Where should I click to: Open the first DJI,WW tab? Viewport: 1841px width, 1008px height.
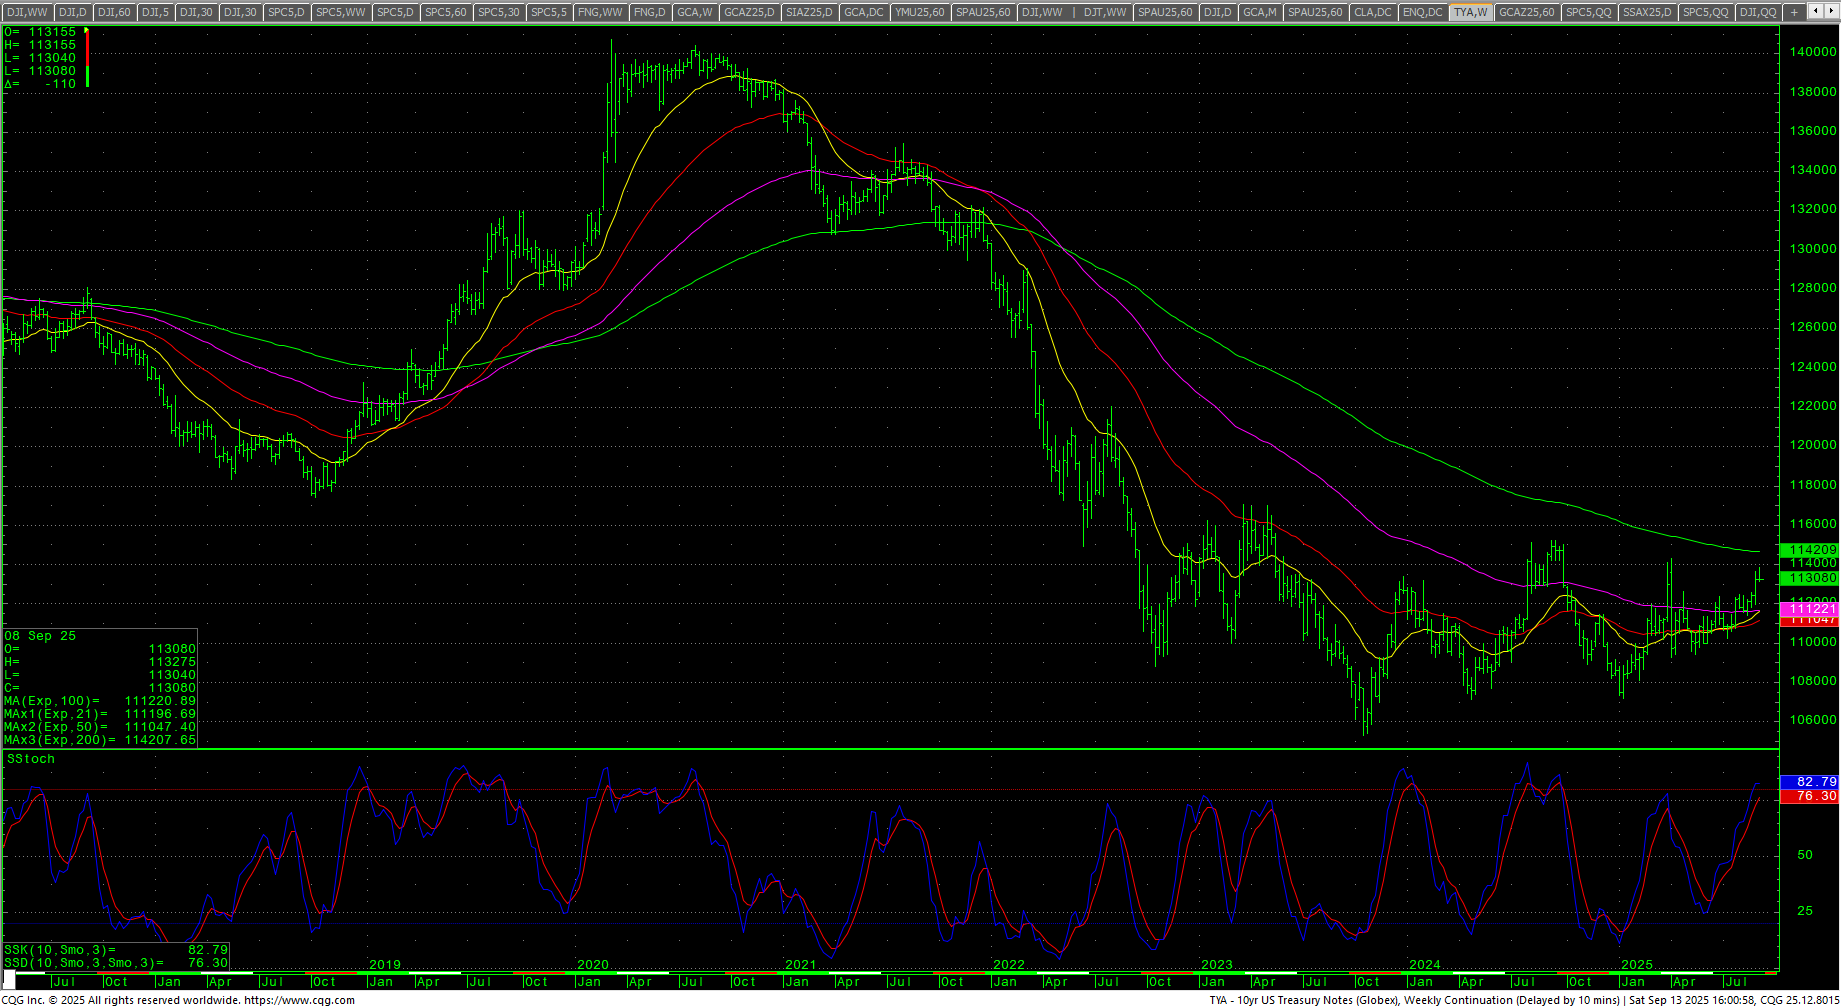click(x=27, y=12)
